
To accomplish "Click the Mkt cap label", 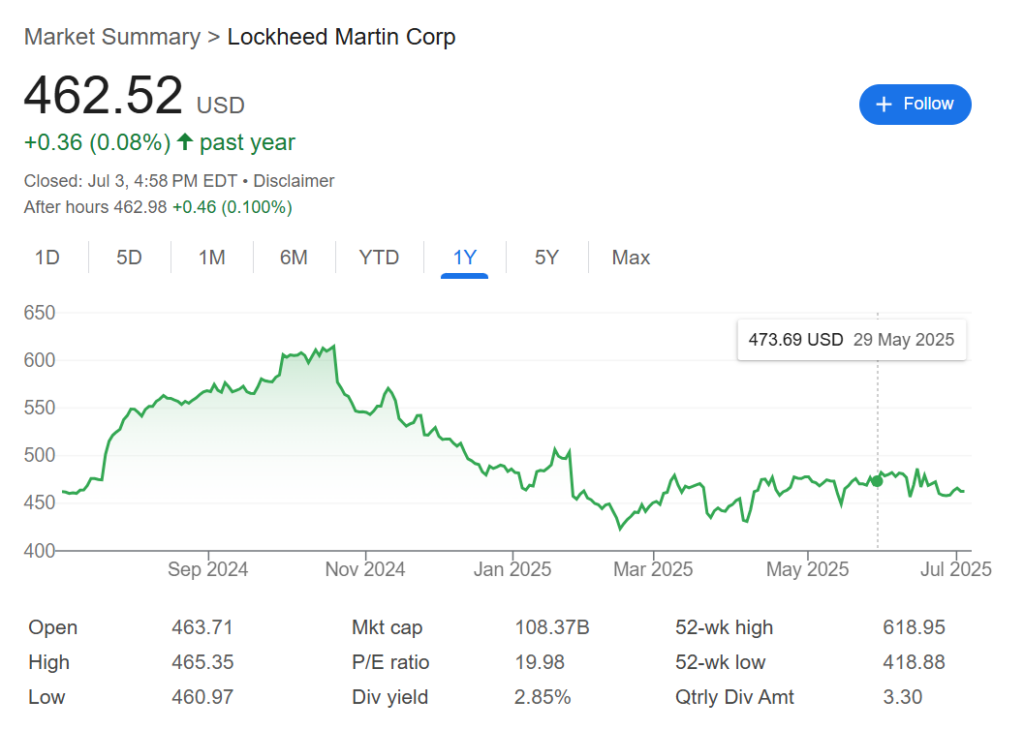I will pos(387,627).
